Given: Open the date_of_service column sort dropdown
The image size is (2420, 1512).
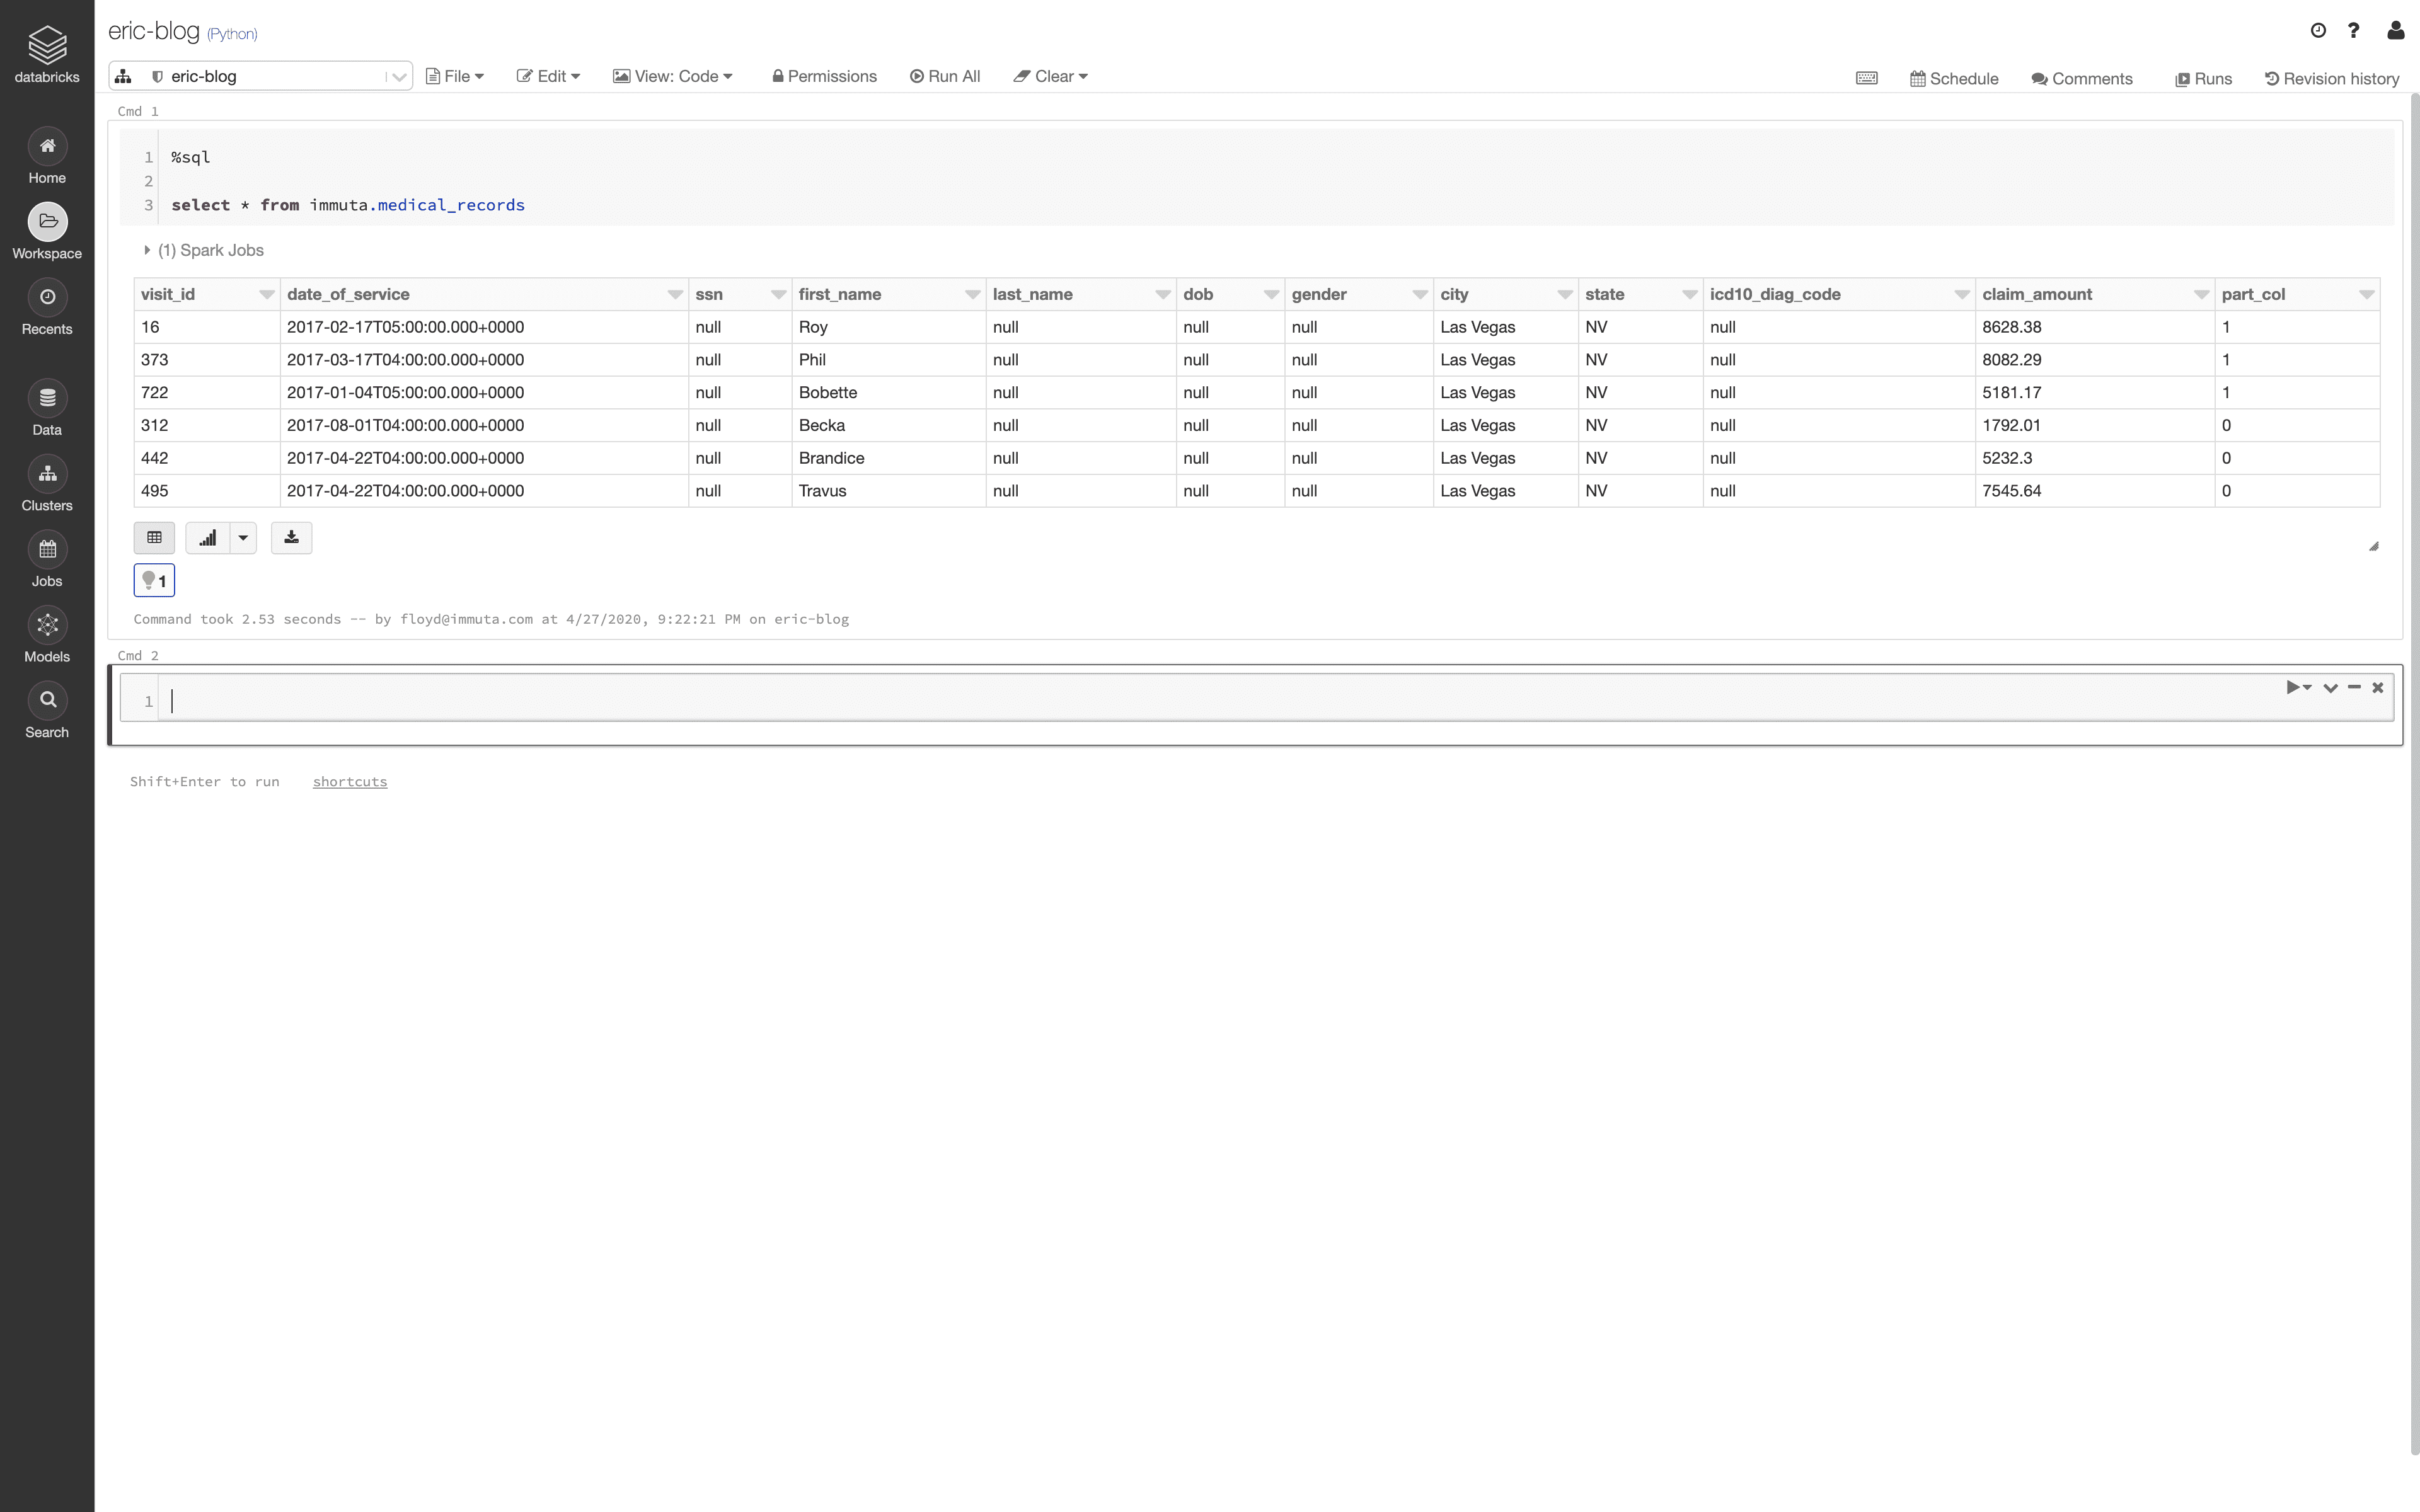Looking at the screenshot, I should [675, 294].
